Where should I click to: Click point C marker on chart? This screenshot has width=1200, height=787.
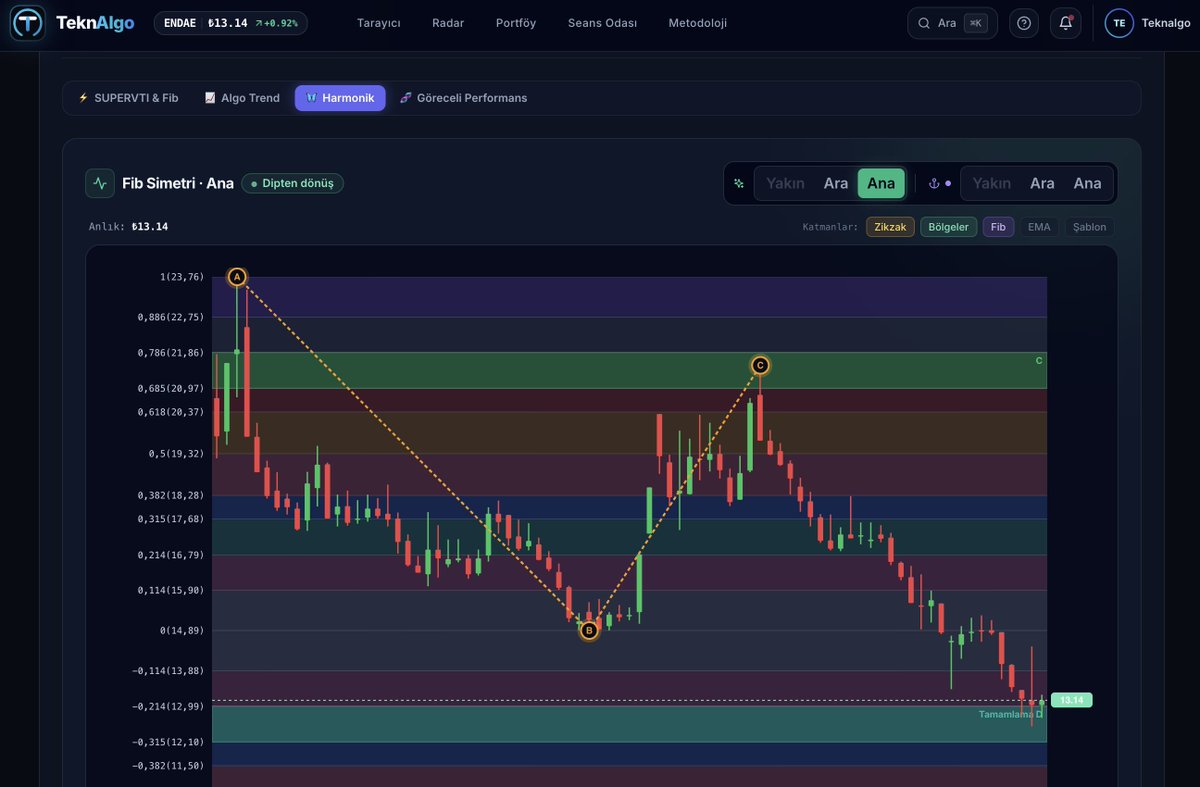click(760, 366)
